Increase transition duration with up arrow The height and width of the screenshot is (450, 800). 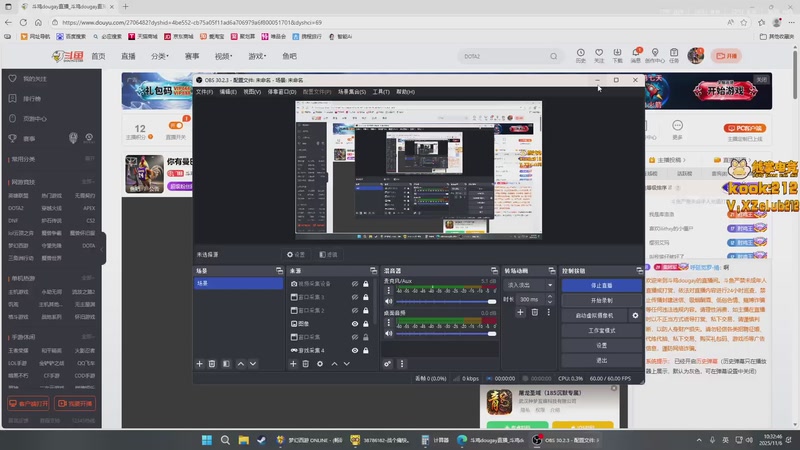pos(549,296)
